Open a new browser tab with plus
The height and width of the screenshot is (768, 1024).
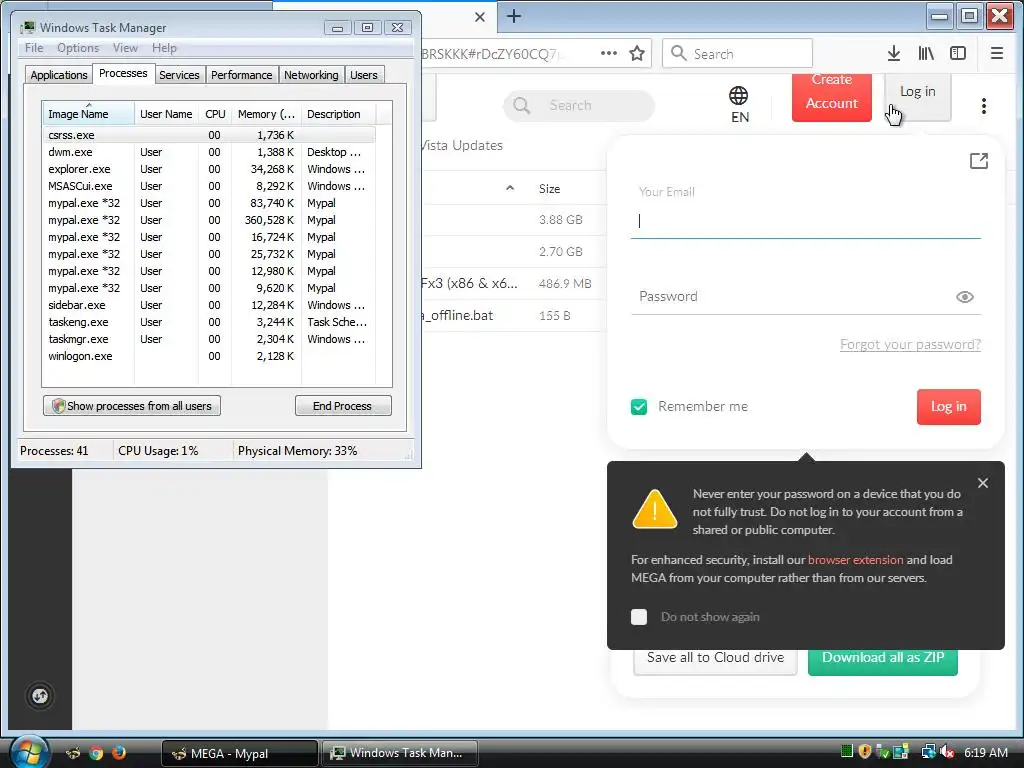tap(514, 16)
